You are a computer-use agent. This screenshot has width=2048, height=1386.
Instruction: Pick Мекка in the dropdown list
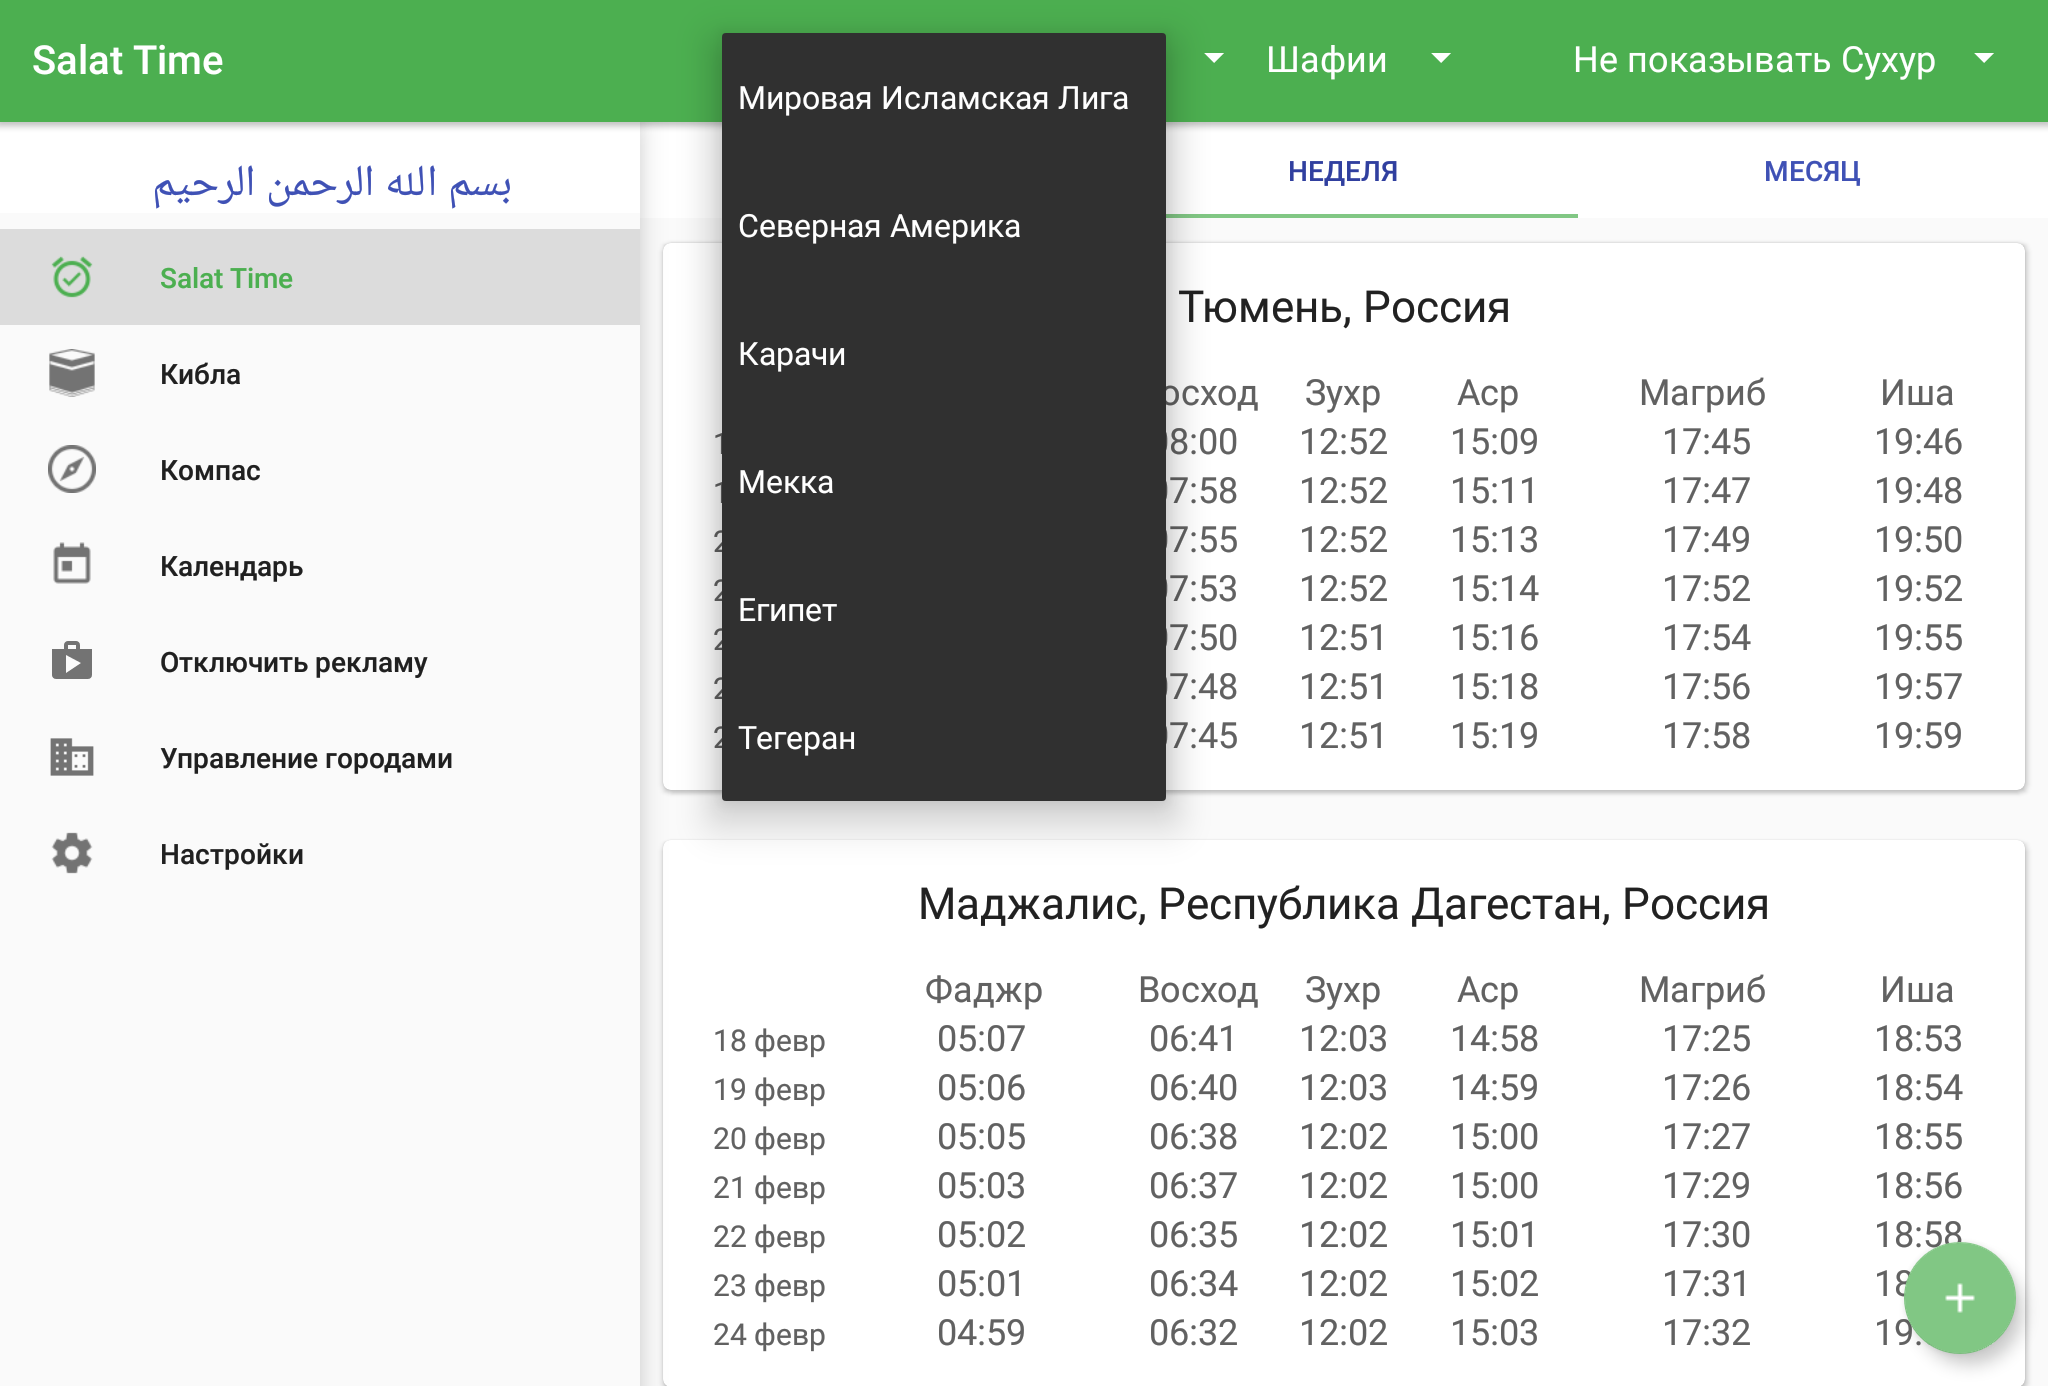coord(786,482)
